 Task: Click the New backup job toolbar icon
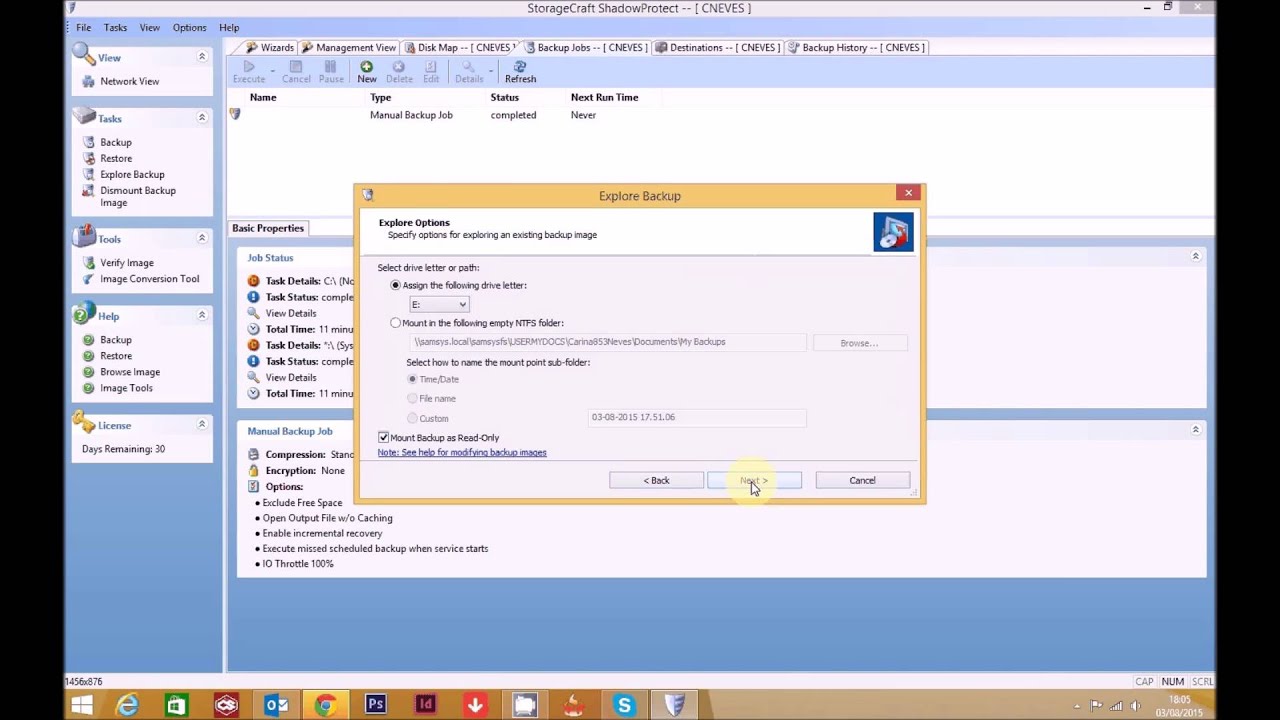tap(366, 72)
